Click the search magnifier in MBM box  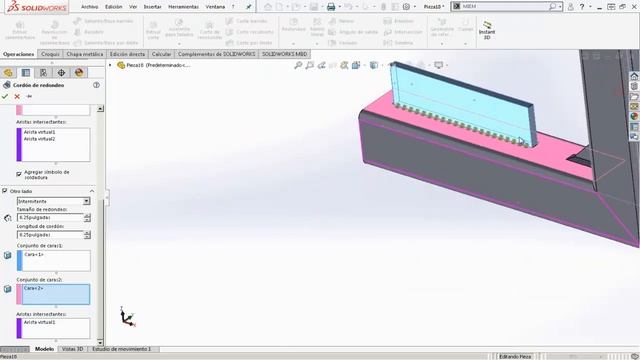(x=552, y=7)
